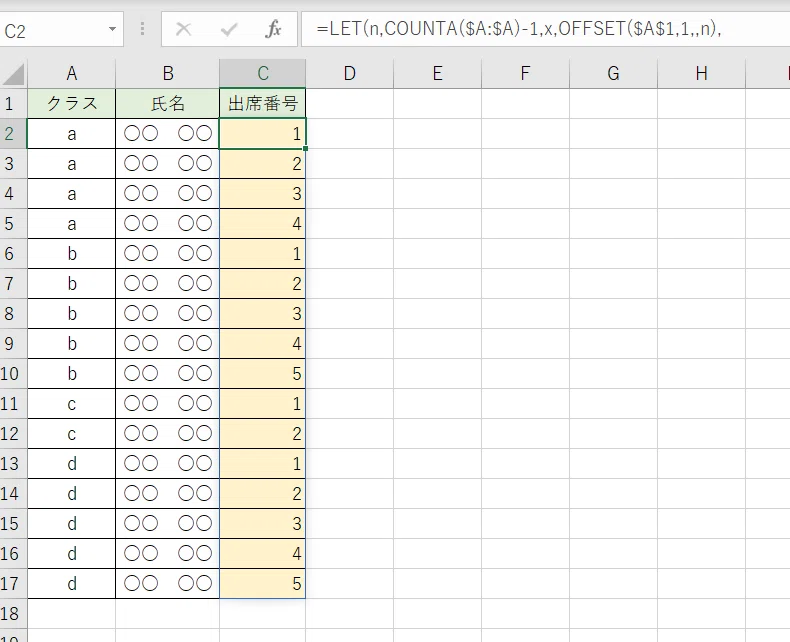790x642 pixels.
Task: Click the 出席番号 header cell
Action: pyautogui.click(x=262, y=104)
